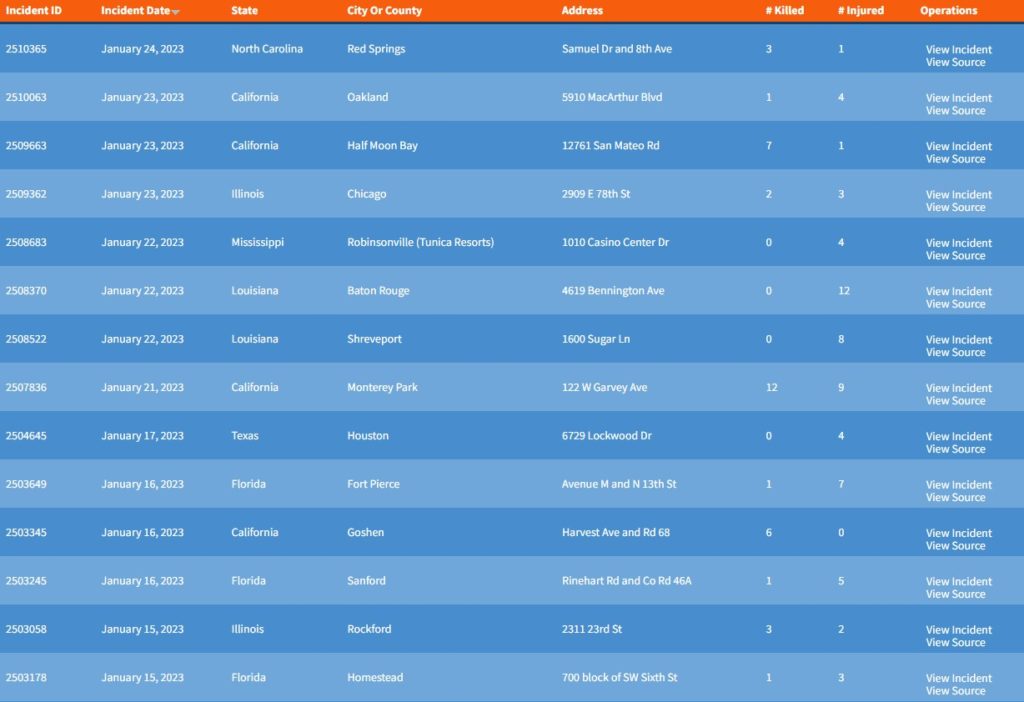The height and width of the screenshot is (702, 1024).
Task: Click the # Killed column header
Action: coord(784,11)
